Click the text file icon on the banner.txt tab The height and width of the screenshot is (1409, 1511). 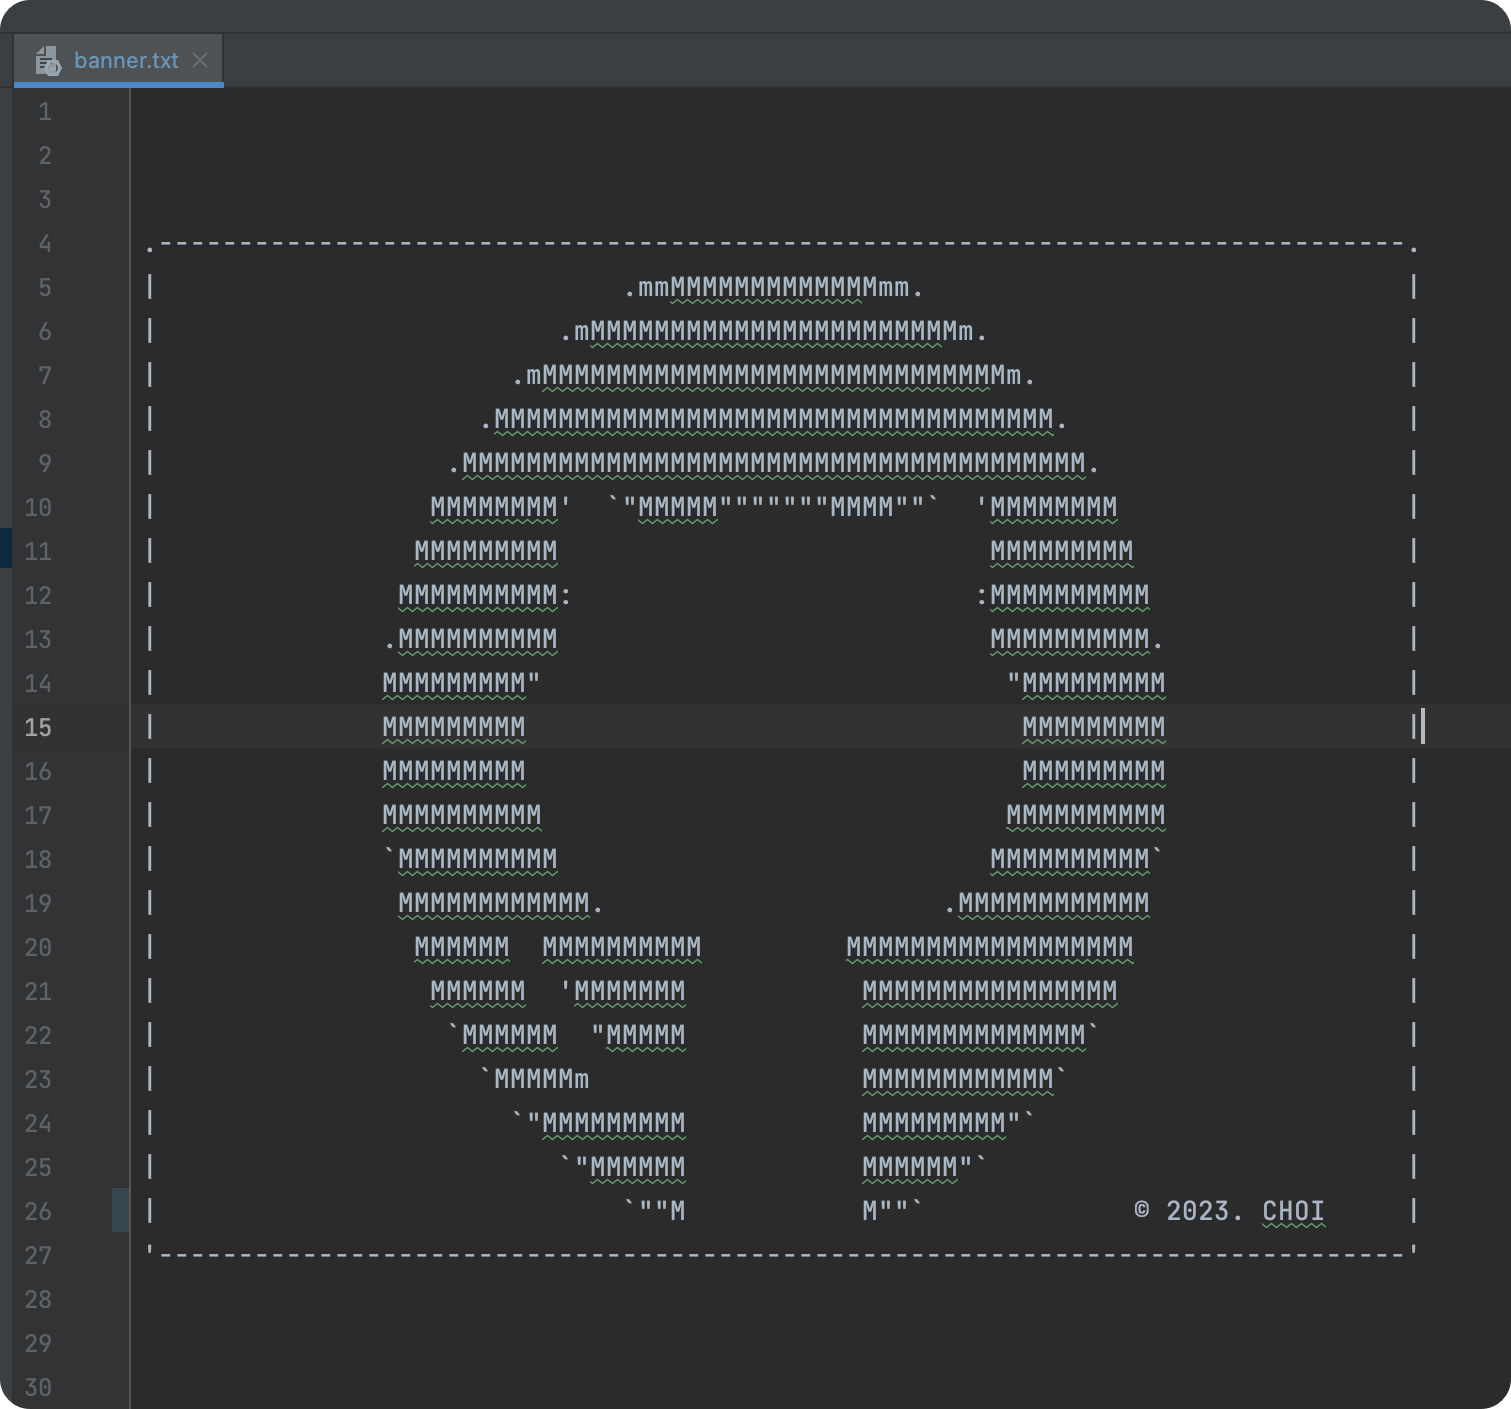(48, 61)
